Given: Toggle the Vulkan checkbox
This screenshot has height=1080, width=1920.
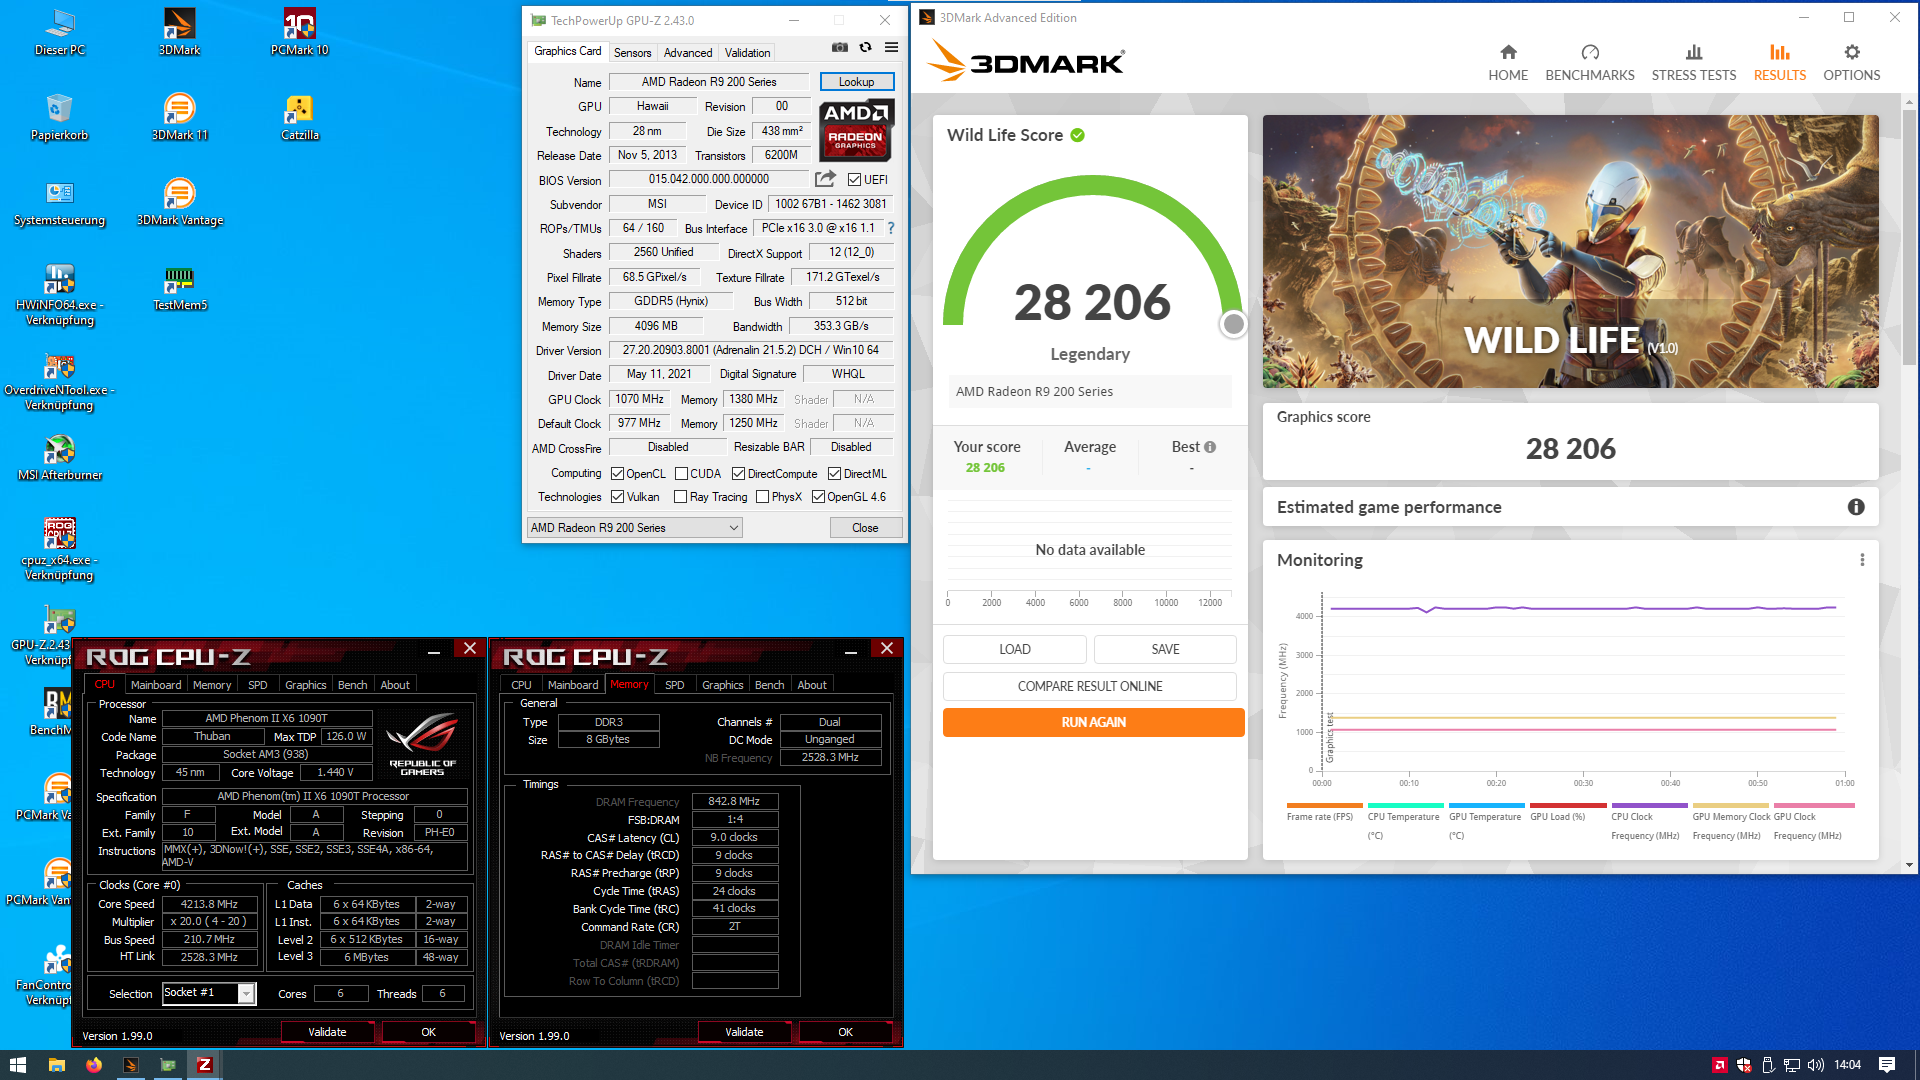Looking at the screenshot, I should pos(617,497).
